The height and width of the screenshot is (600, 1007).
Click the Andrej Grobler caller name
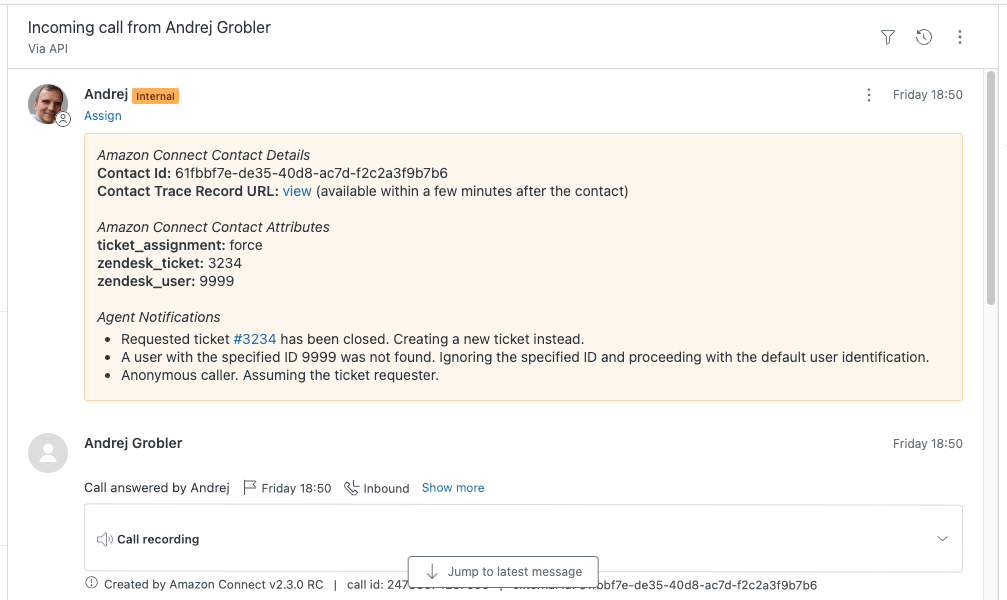(133, 443)
